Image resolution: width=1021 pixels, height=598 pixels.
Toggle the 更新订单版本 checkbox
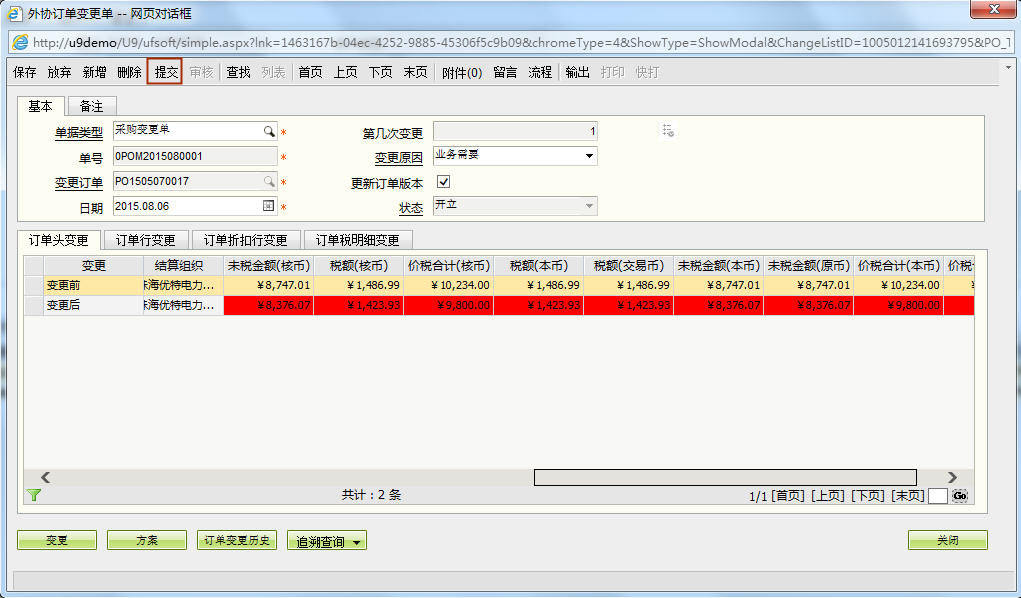444,182
